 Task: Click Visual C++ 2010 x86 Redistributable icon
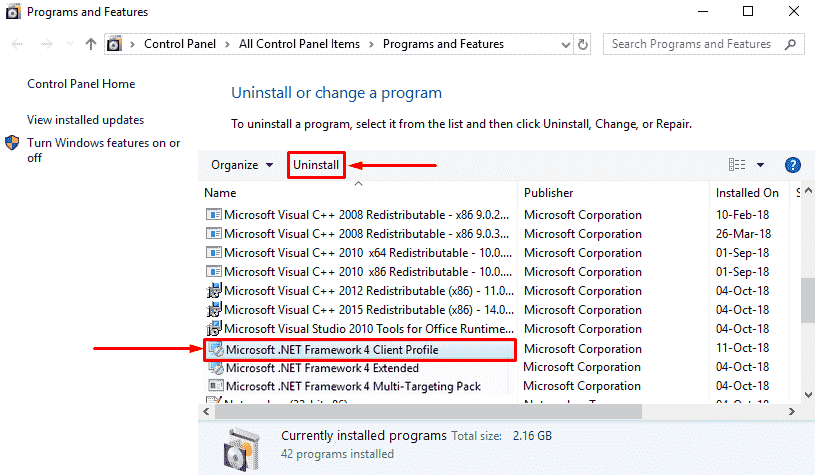(214, 271)
